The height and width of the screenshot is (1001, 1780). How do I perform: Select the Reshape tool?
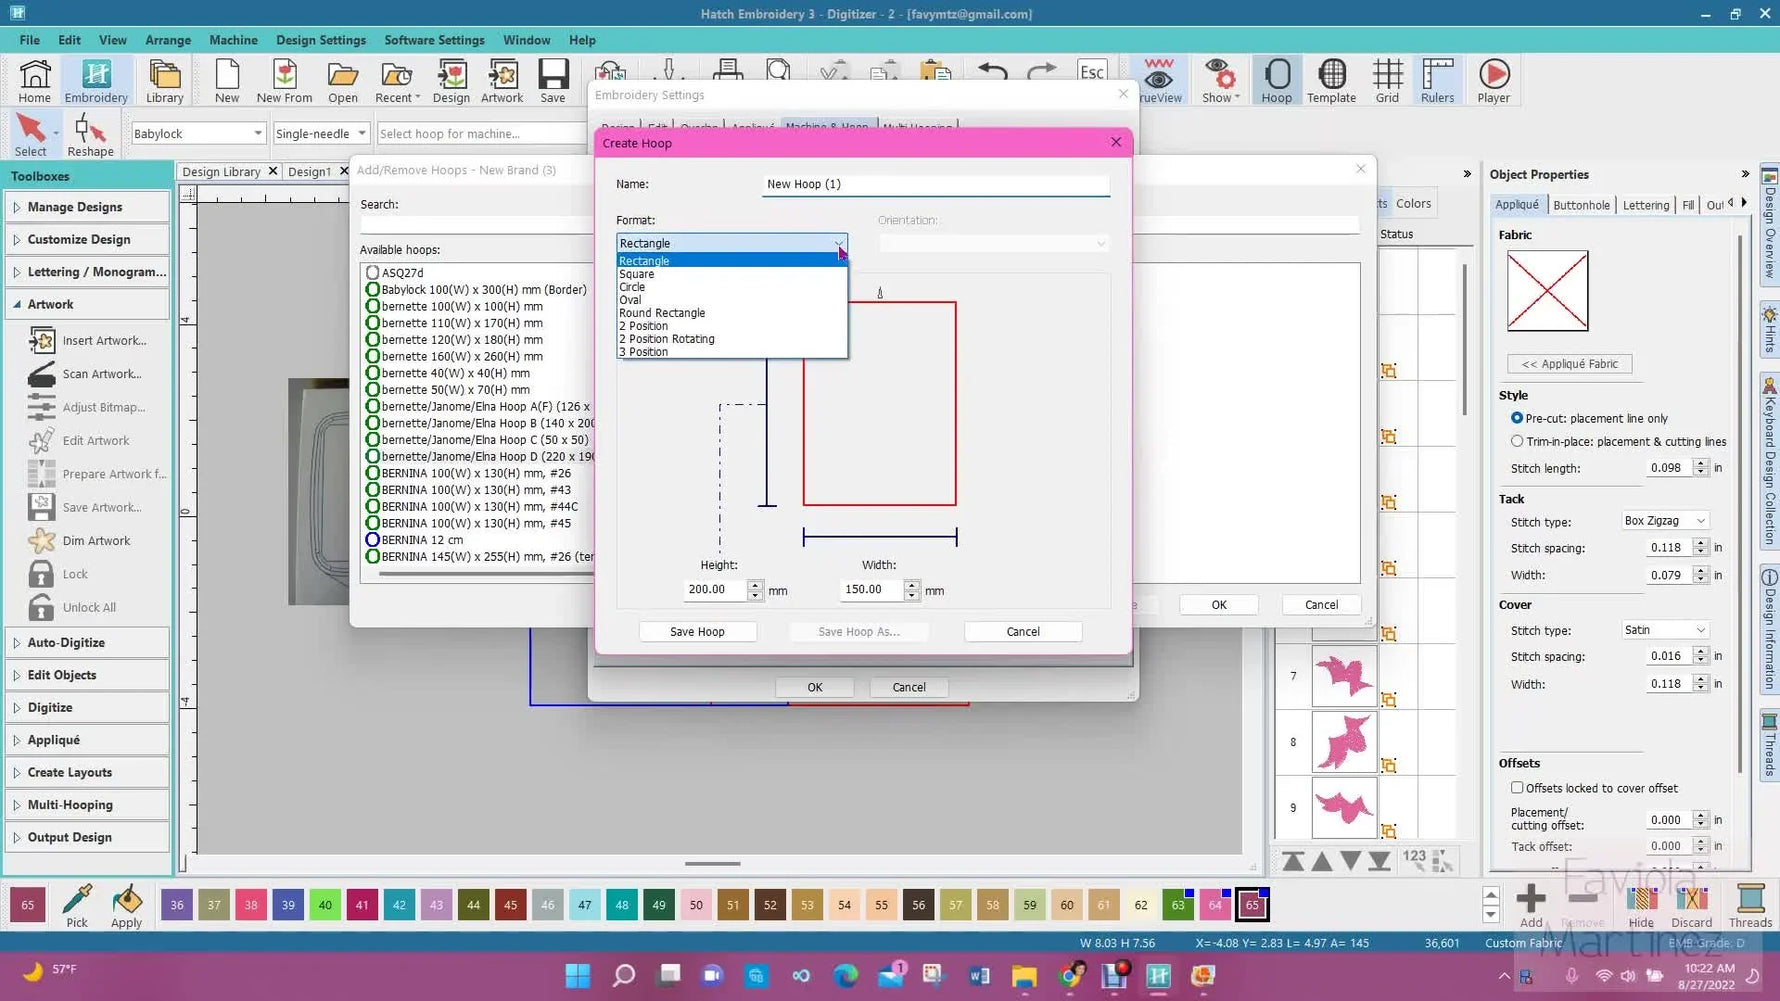(90, 133)
